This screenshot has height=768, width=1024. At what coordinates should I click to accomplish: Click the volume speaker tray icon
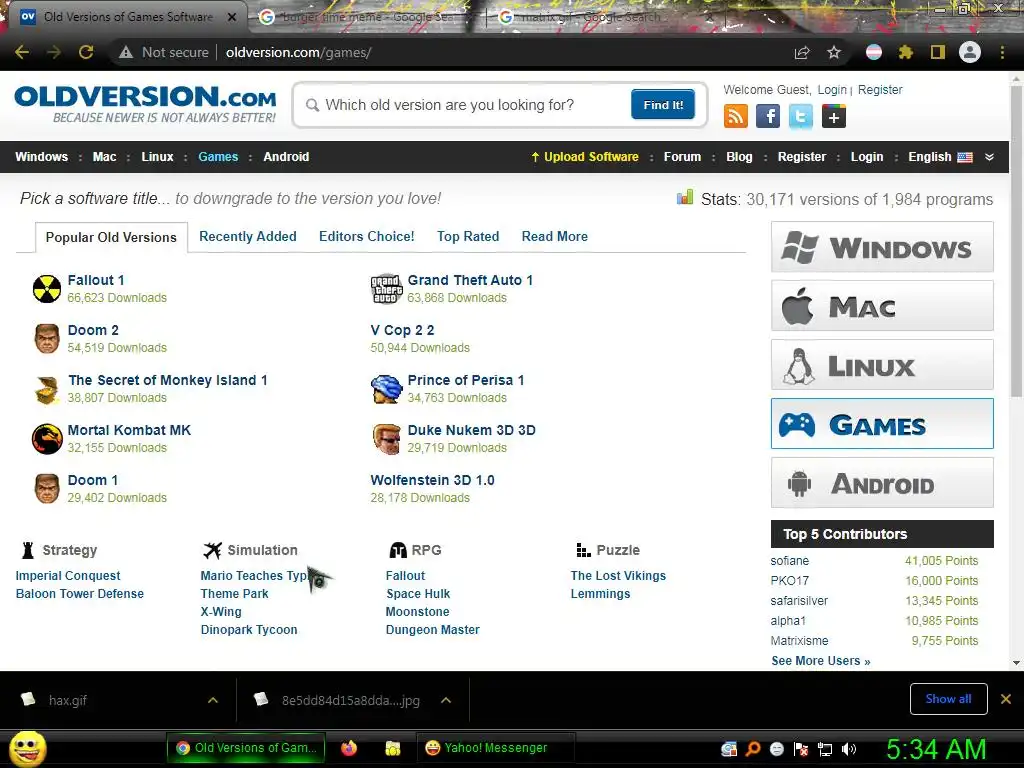(849, 749)
